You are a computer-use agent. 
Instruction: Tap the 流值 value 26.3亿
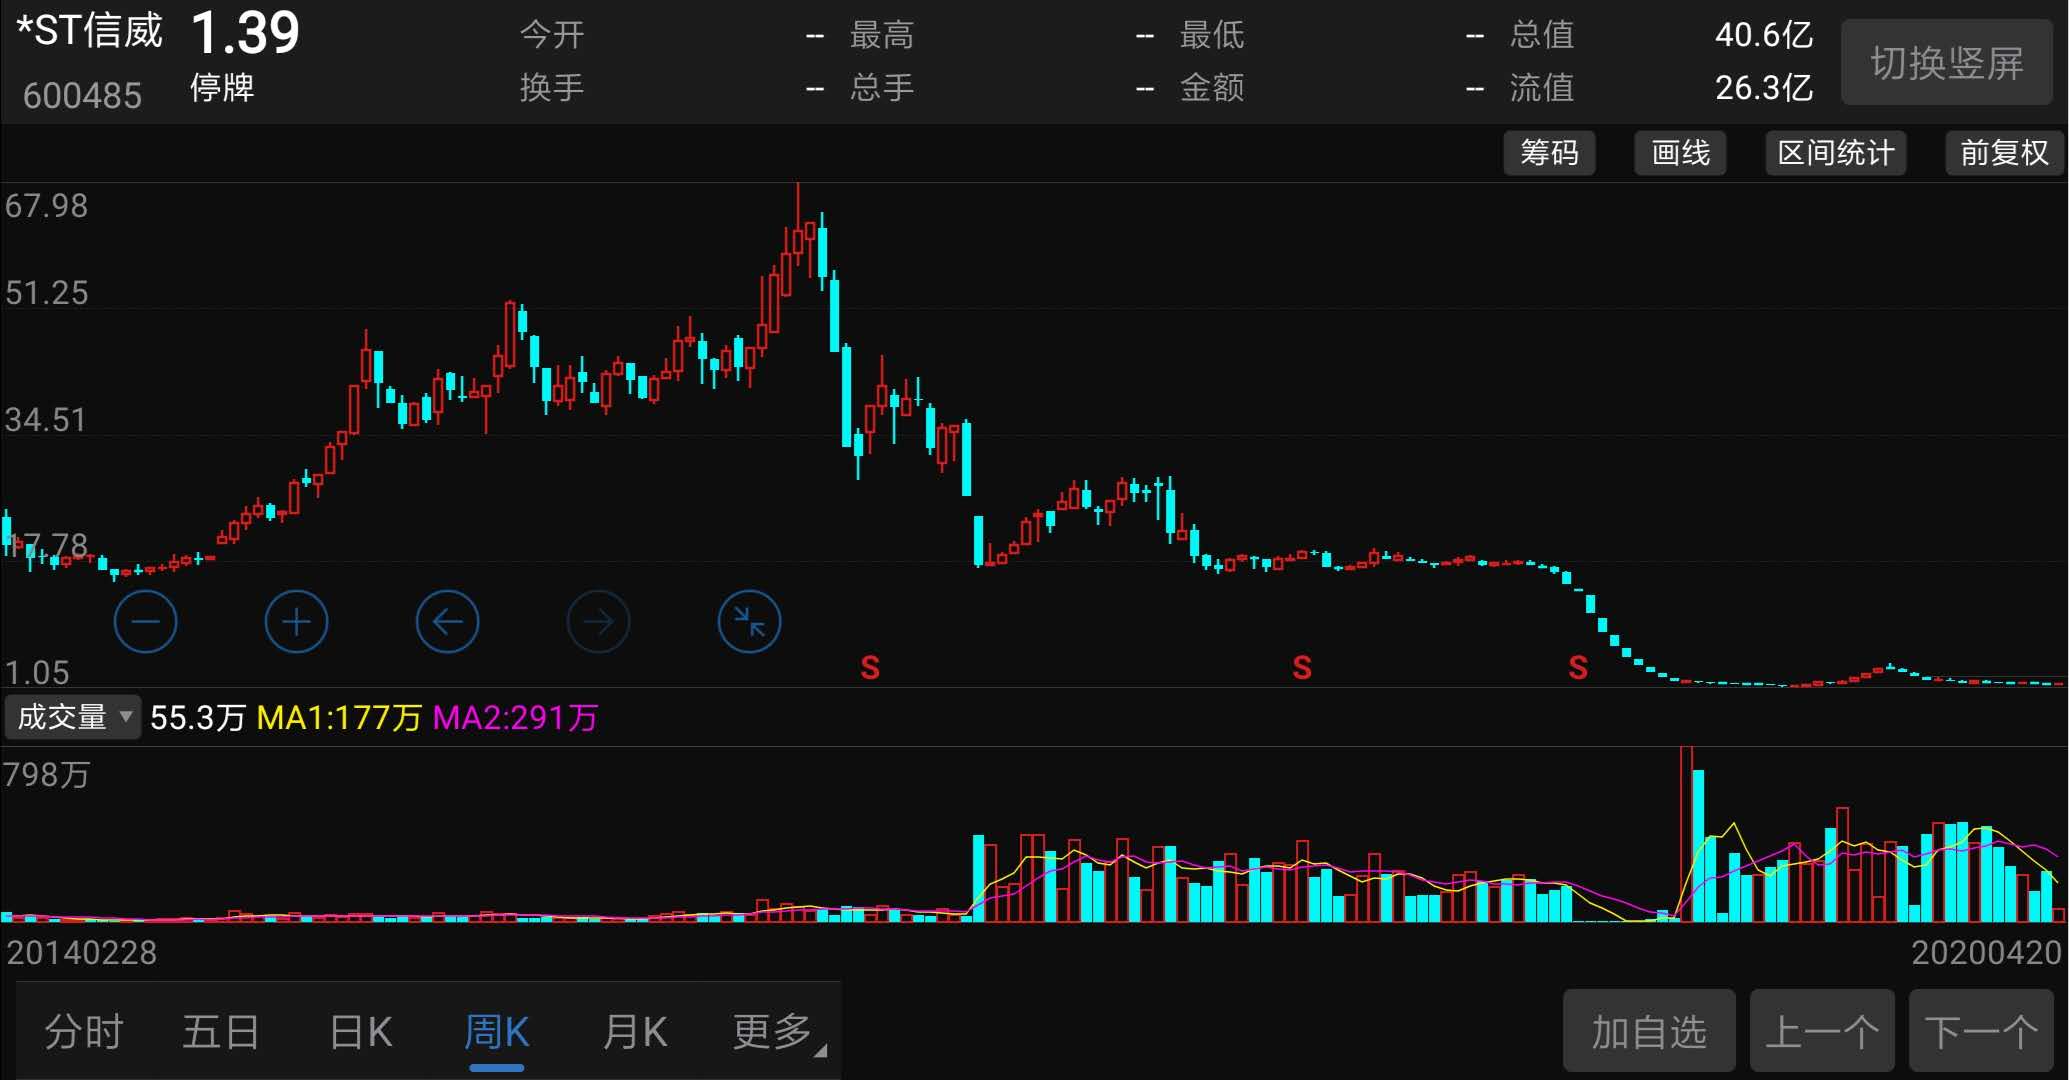tap(1764, 88)
